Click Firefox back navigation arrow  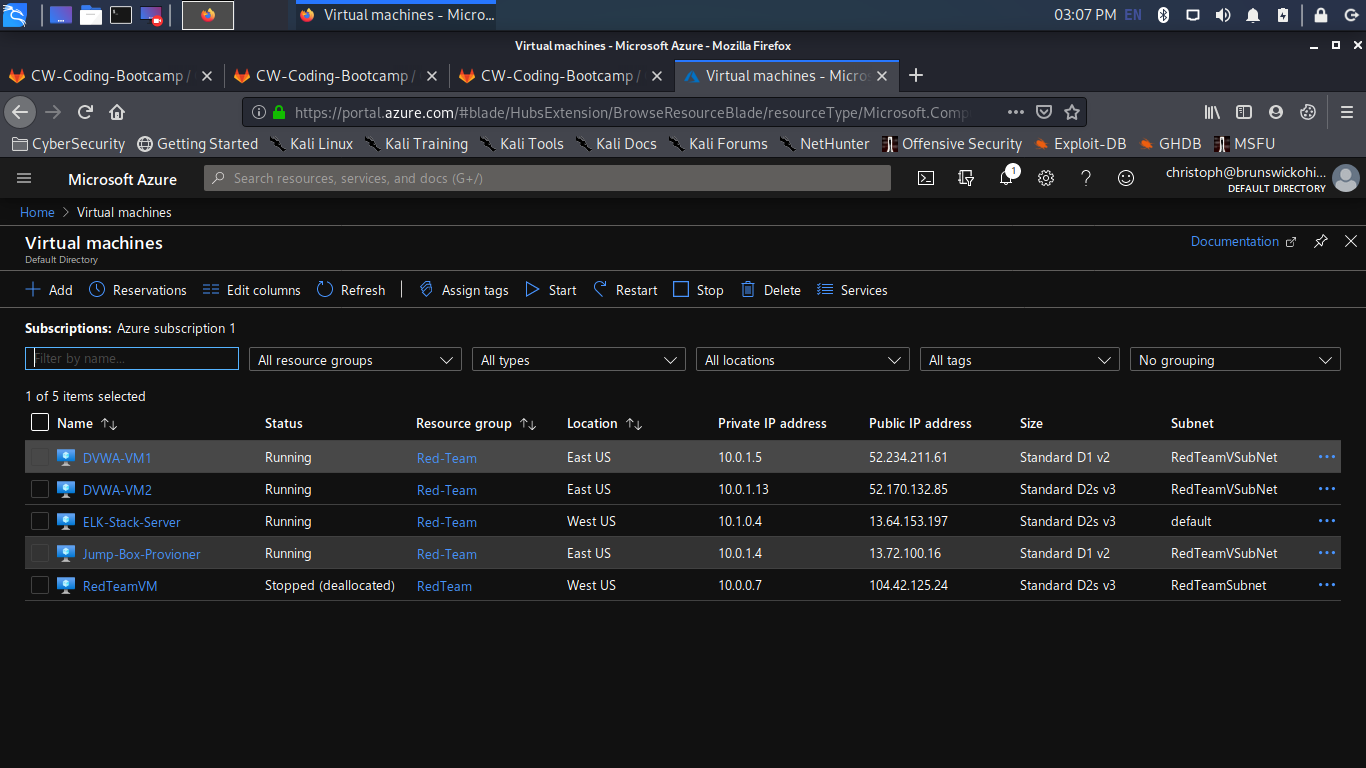[x=20, y=111]
